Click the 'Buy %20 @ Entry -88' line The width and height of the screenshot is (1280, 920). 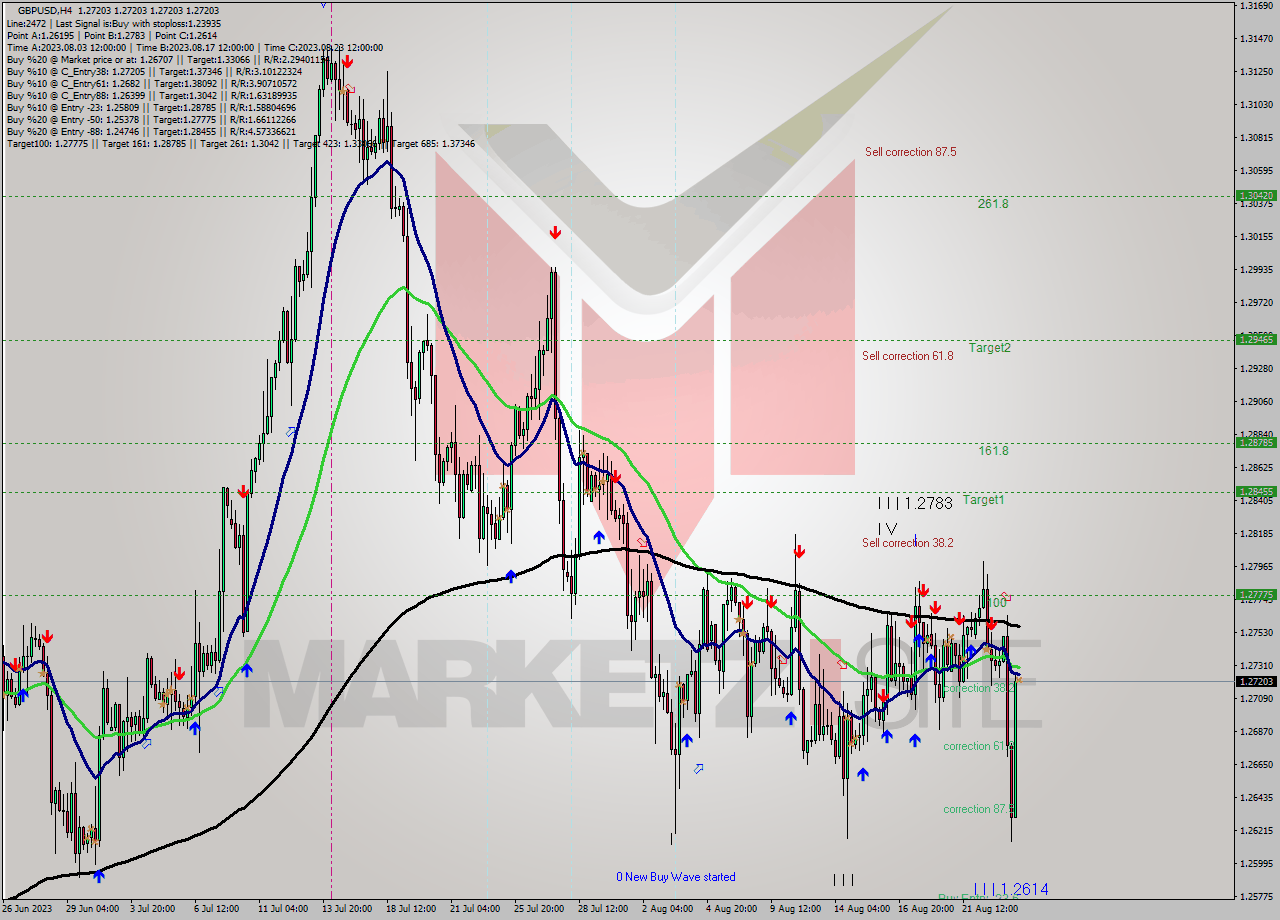(x=151, y=131)
